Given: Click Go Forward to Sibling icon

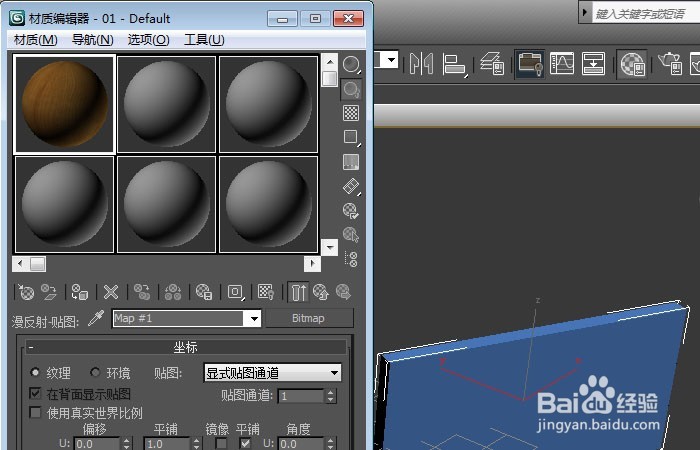Looking at the screenshot, I should pos(343,292).
